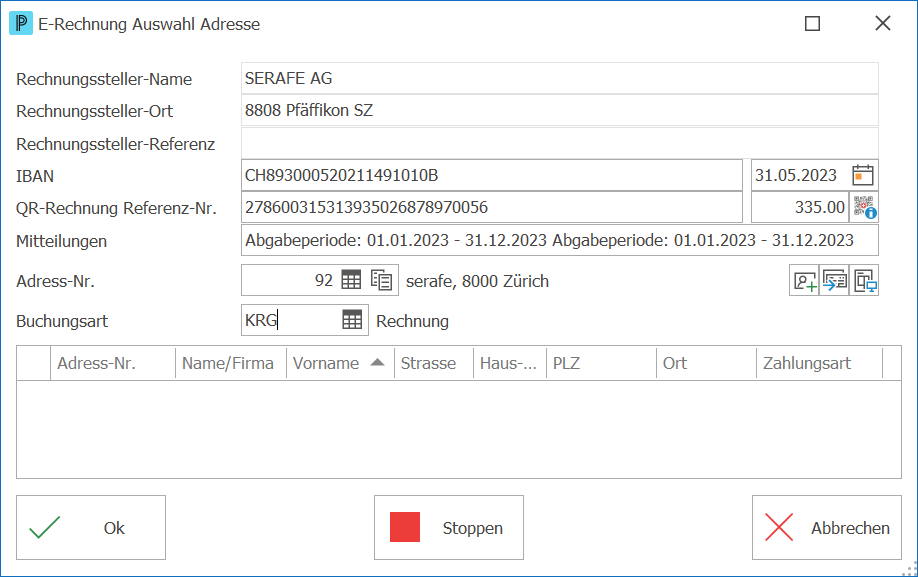Image resolution: width=918 pixels, height=577 pixels.
Task: Sort by the Ort column header
Action: pyautogui.click(x=706, y=363)
